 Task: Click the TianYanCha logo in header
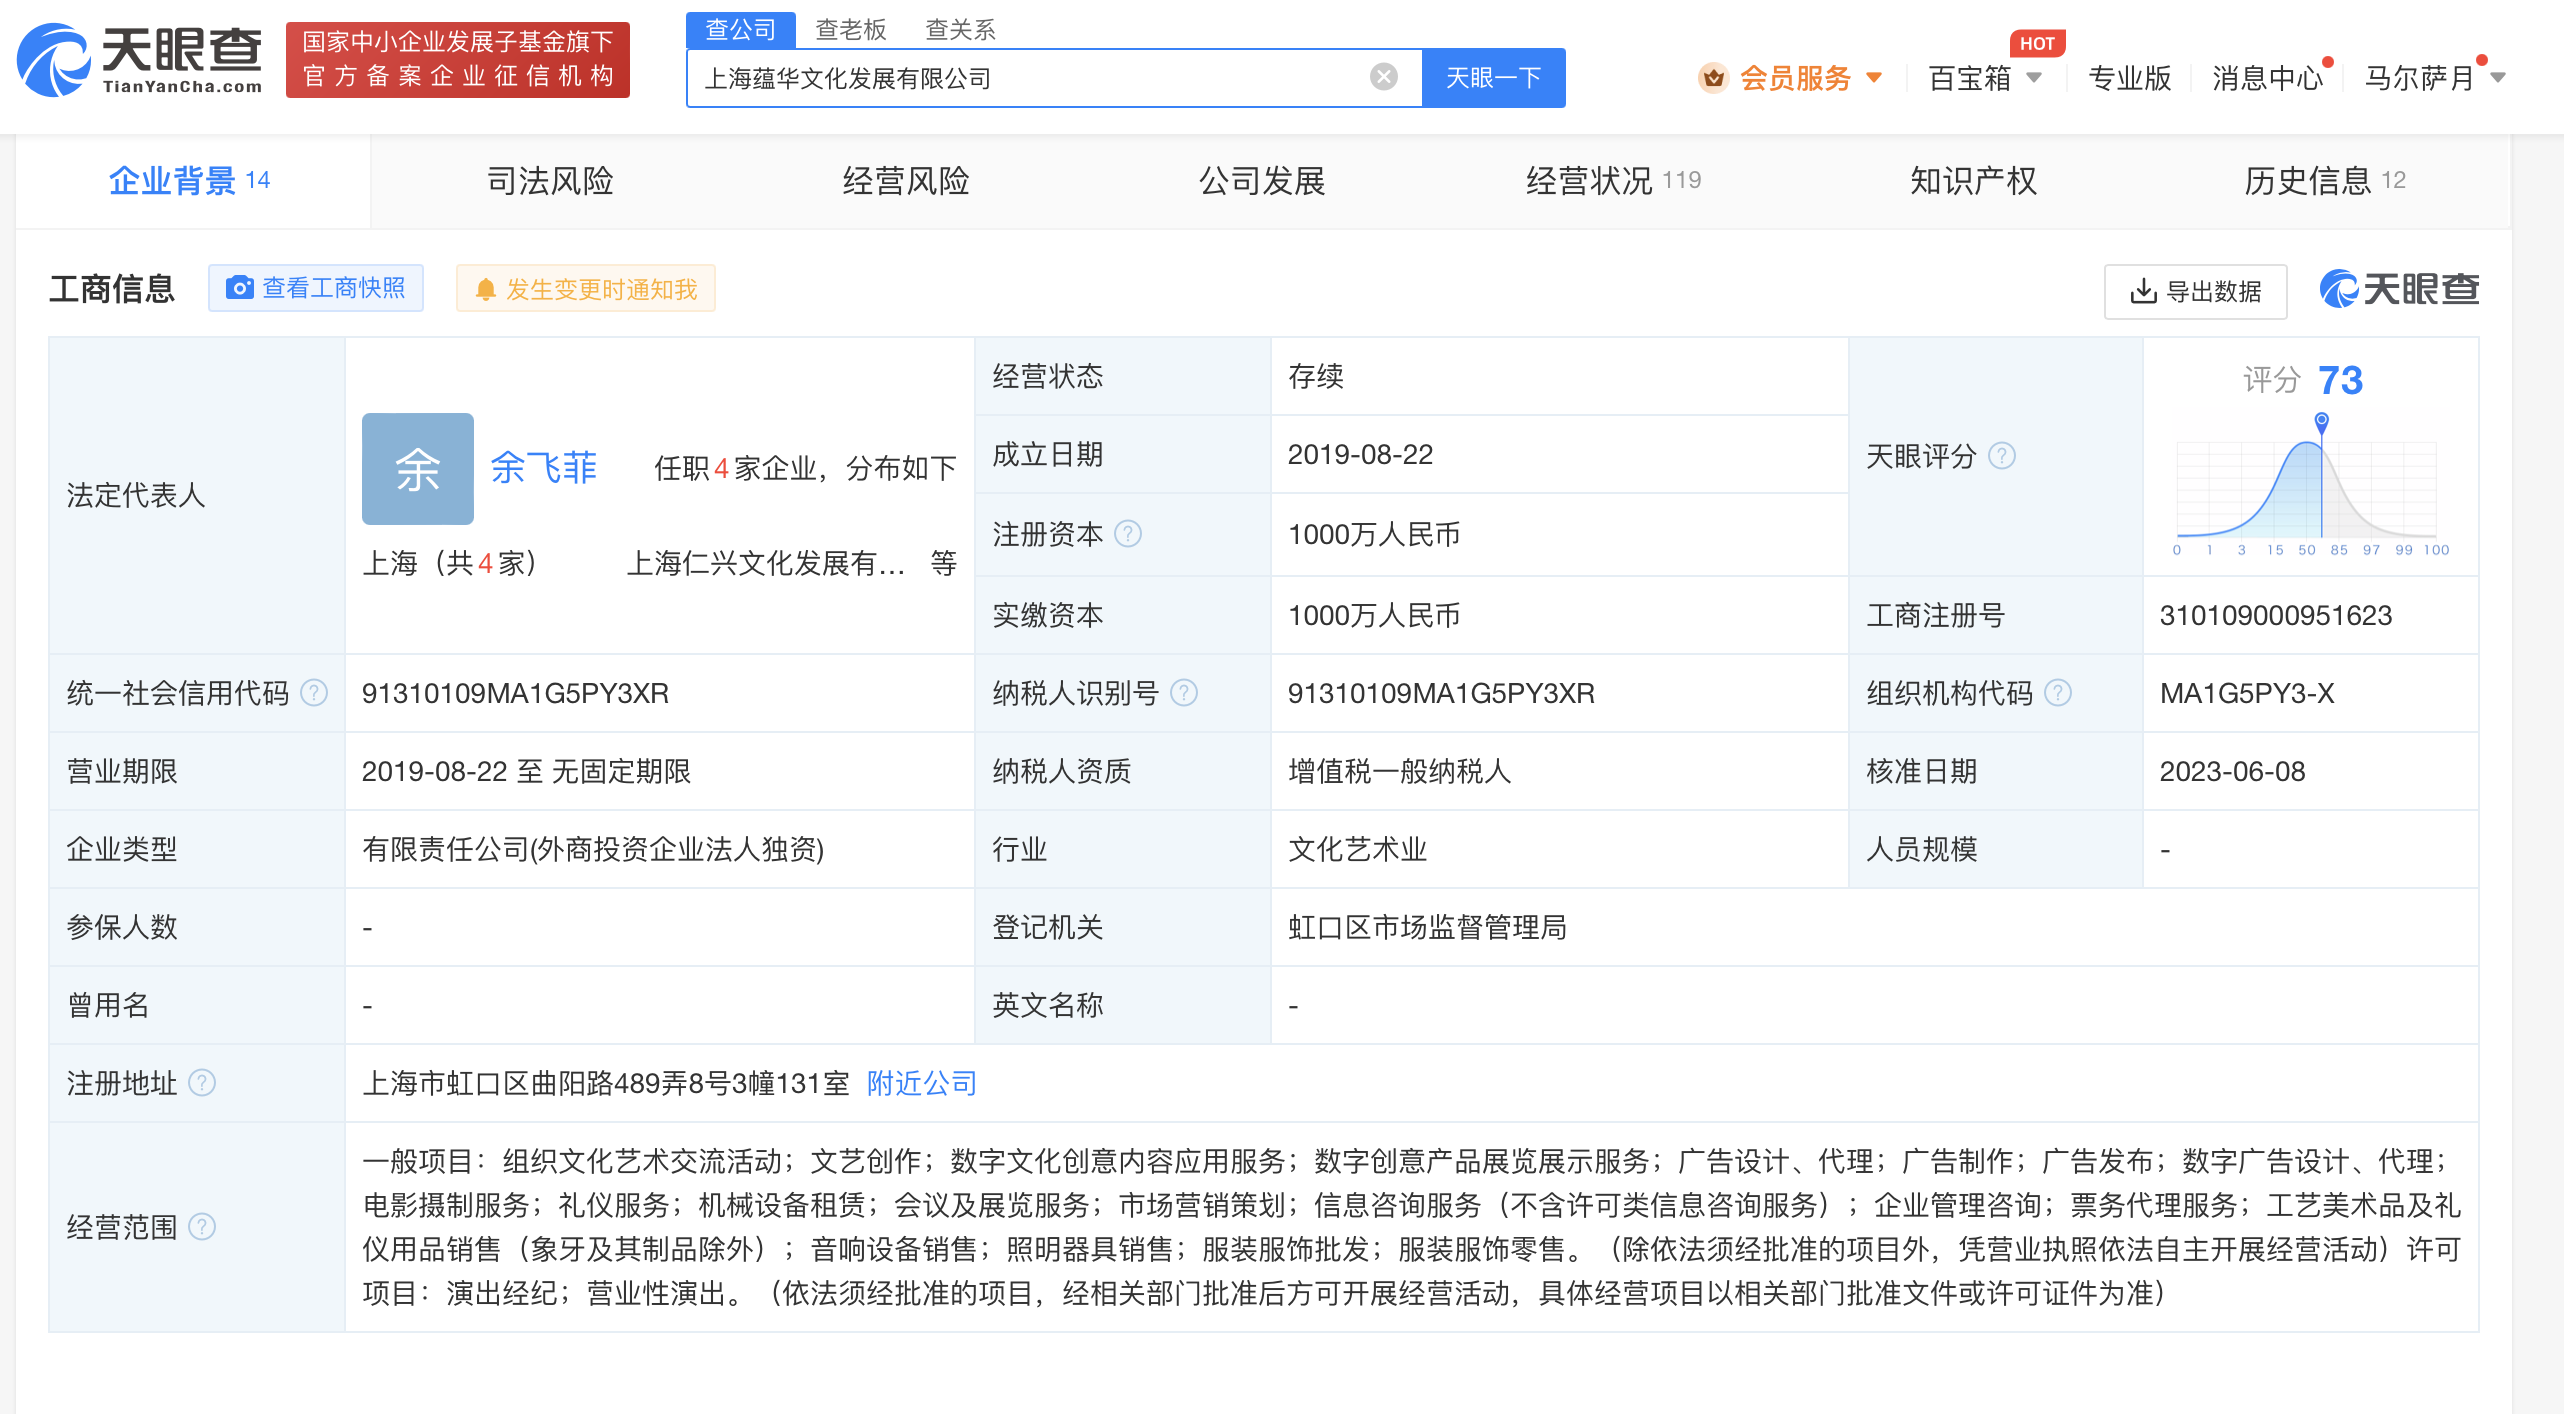140,60
